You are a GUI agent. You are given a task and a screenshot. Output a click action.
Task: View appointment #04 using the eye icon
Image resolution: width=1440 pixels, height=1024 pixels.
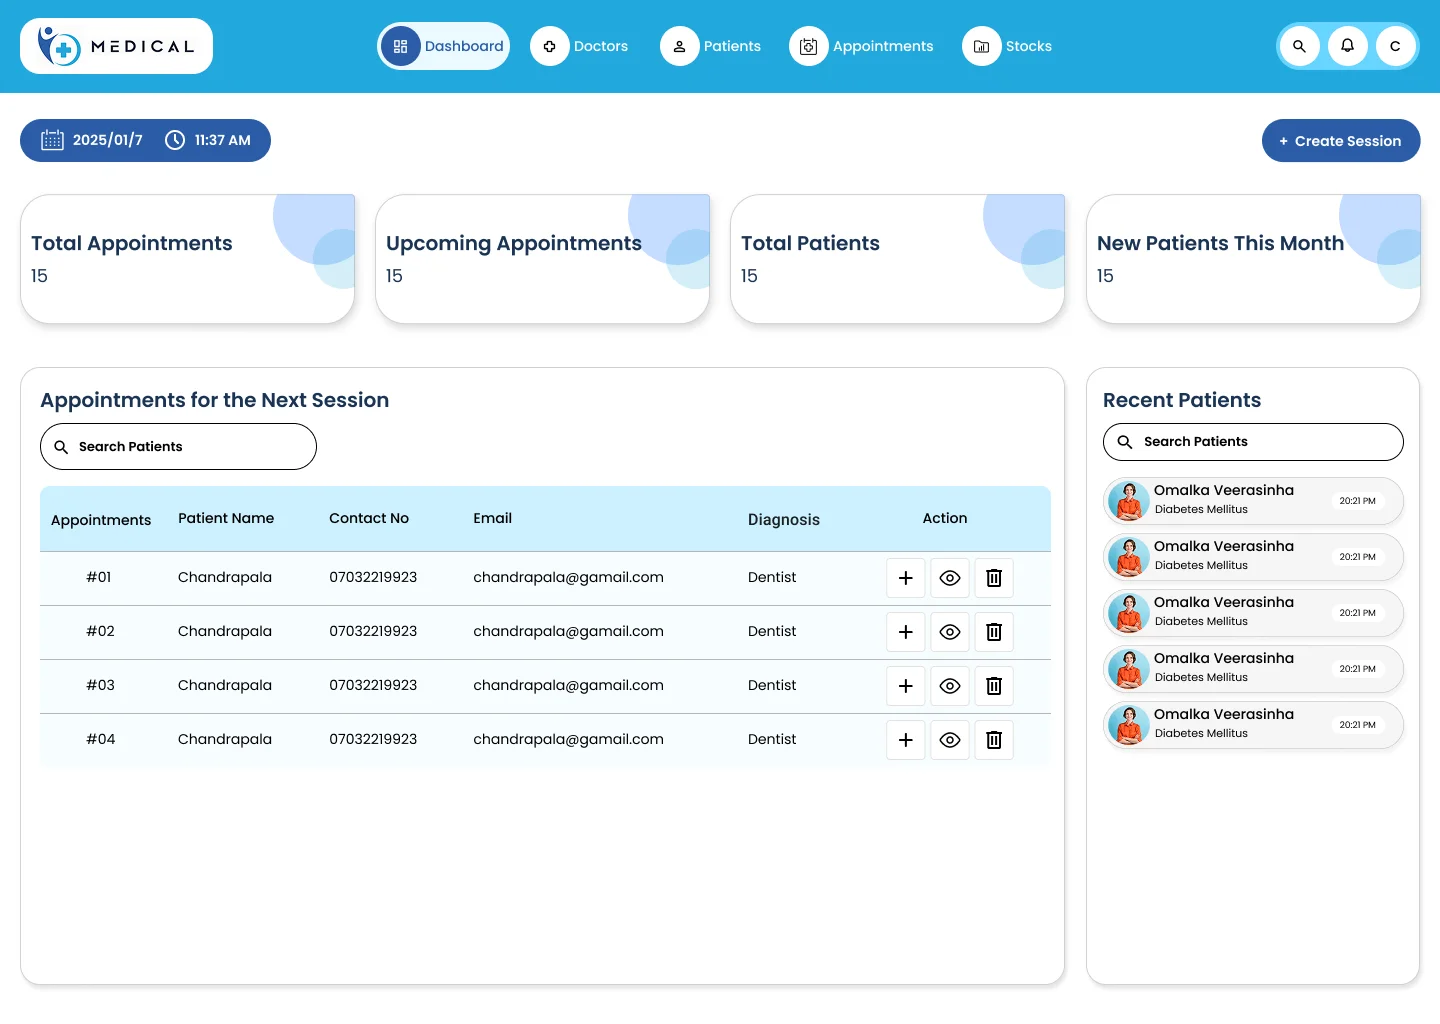pyautogui.click(x=950, y=740)
